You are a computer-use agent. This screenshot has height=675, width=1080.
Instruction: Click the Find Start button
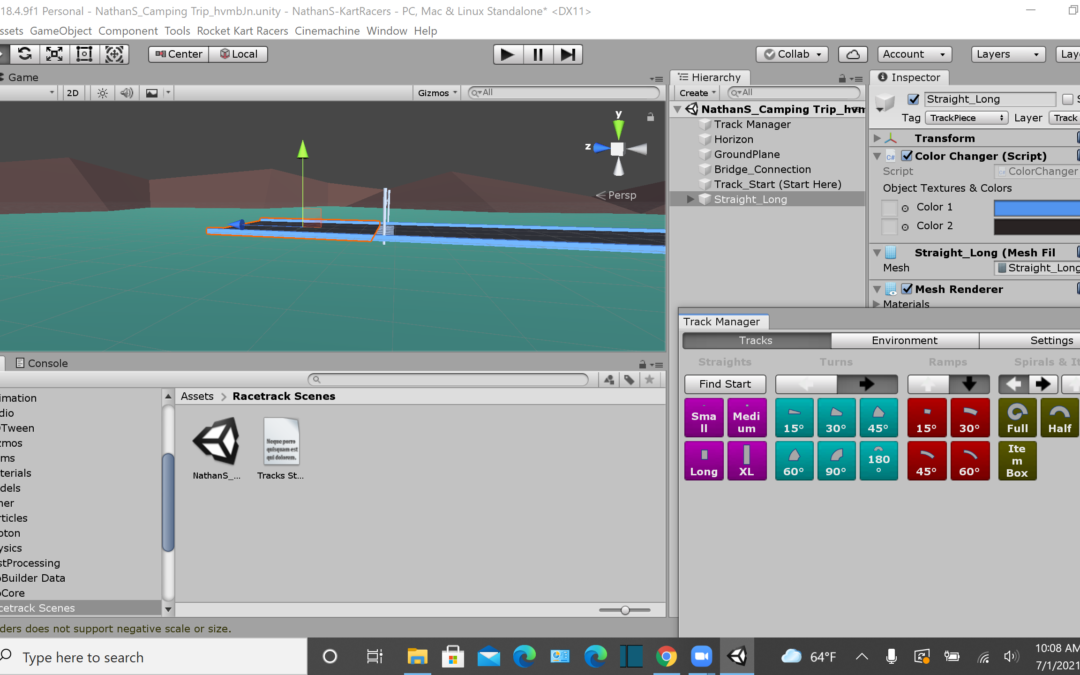coord(725,384)
